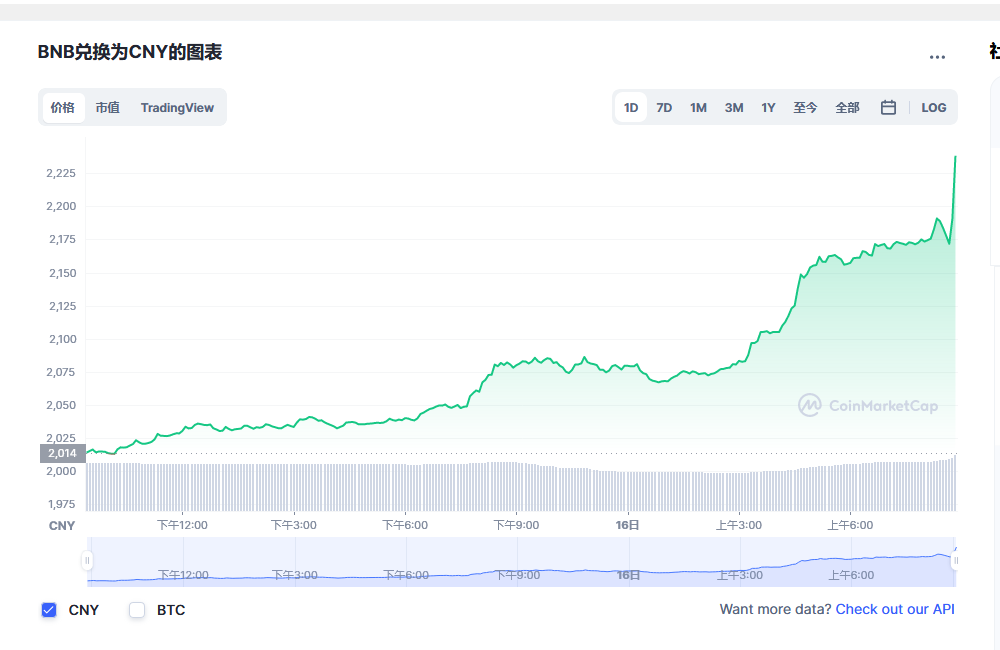Open the TradingView chart tab
1000x650 pixels.
point(177,108)
